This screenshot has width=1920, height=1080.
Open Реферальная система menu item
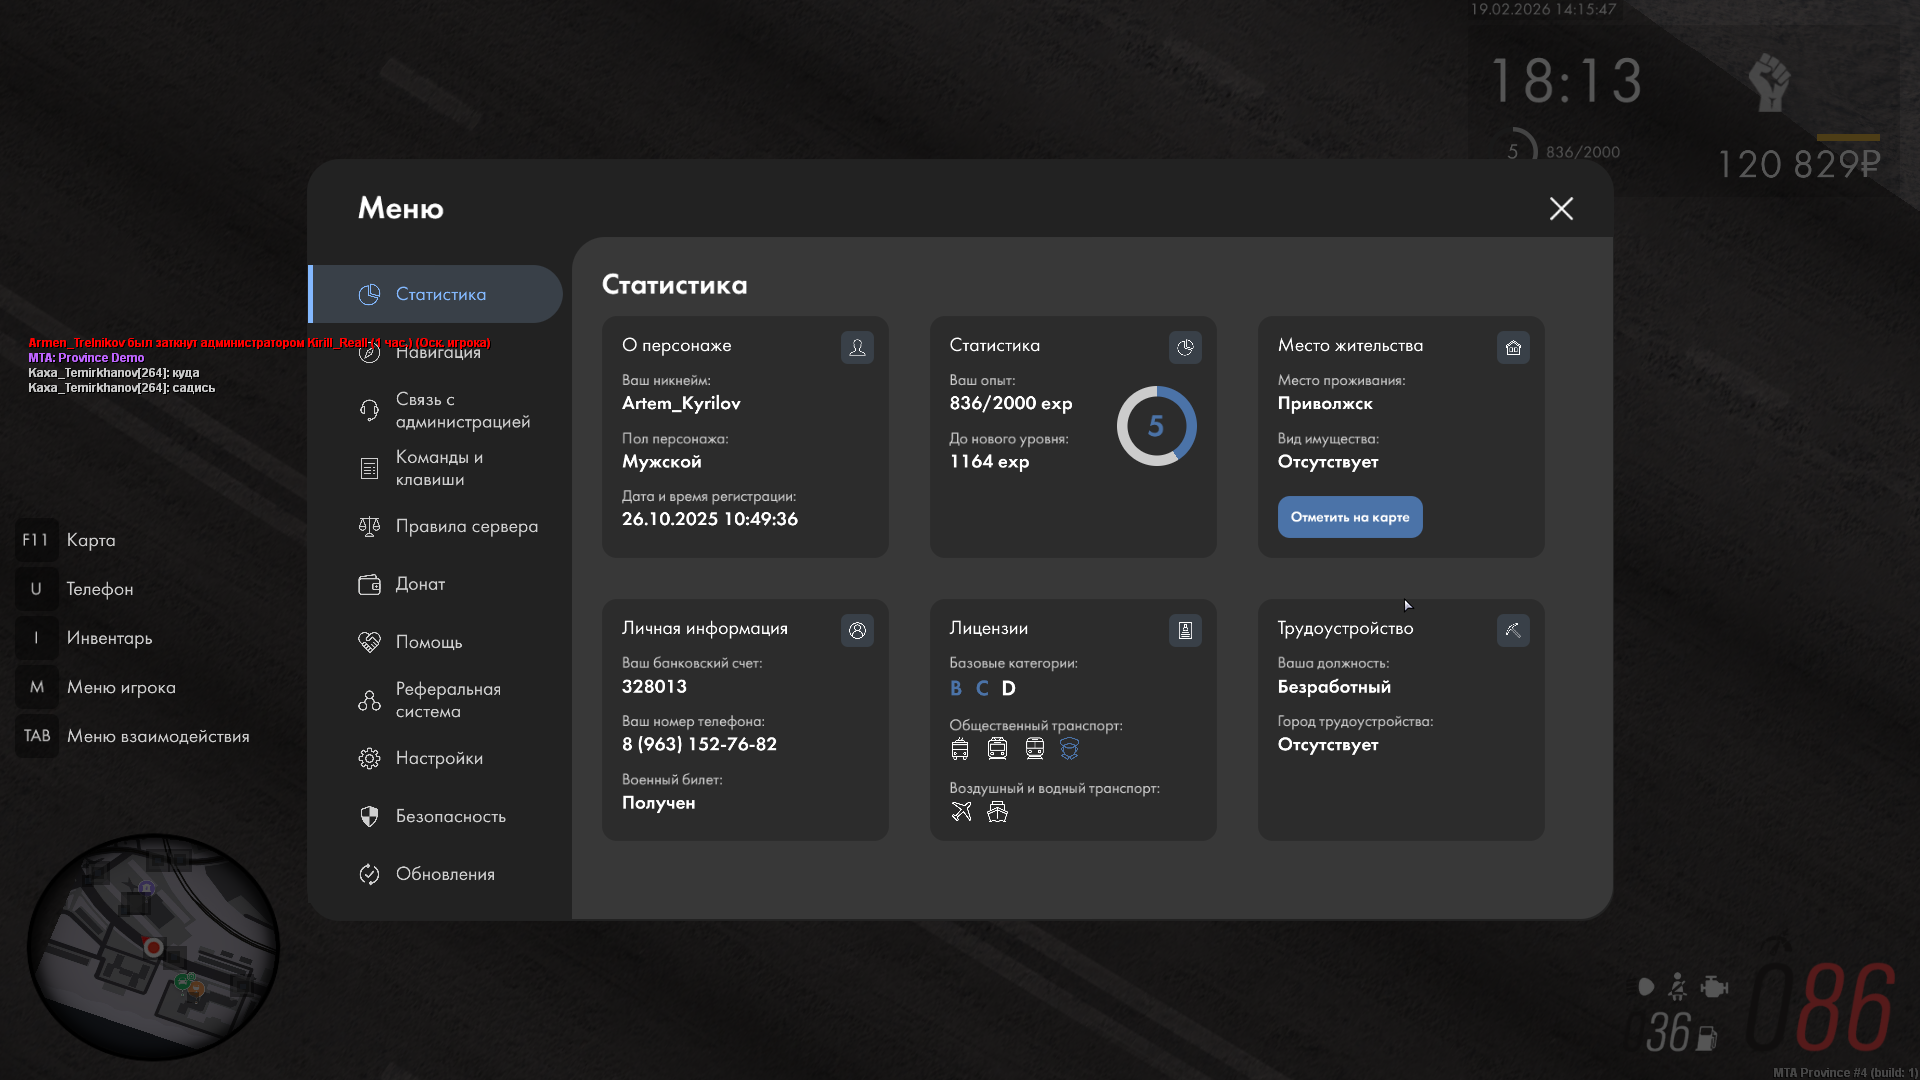tap(447, 700)
